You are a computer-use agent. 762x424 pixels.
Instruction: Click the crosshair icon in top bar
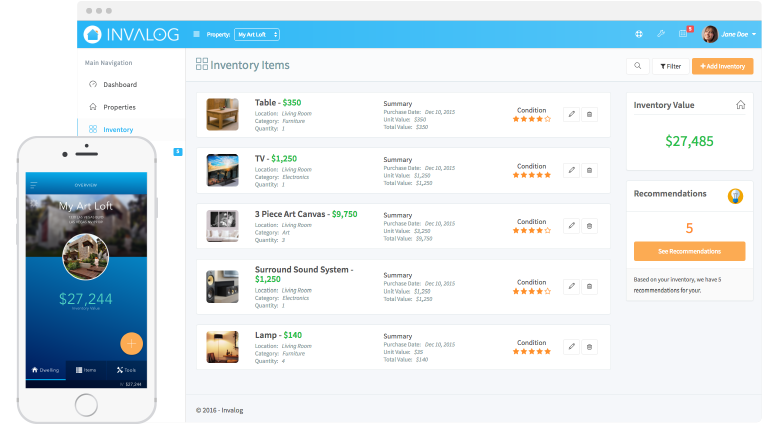(x=639, y=34)
